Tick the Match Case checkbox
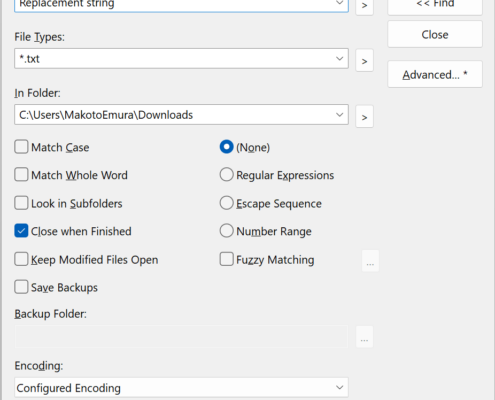 pos(21,147)
